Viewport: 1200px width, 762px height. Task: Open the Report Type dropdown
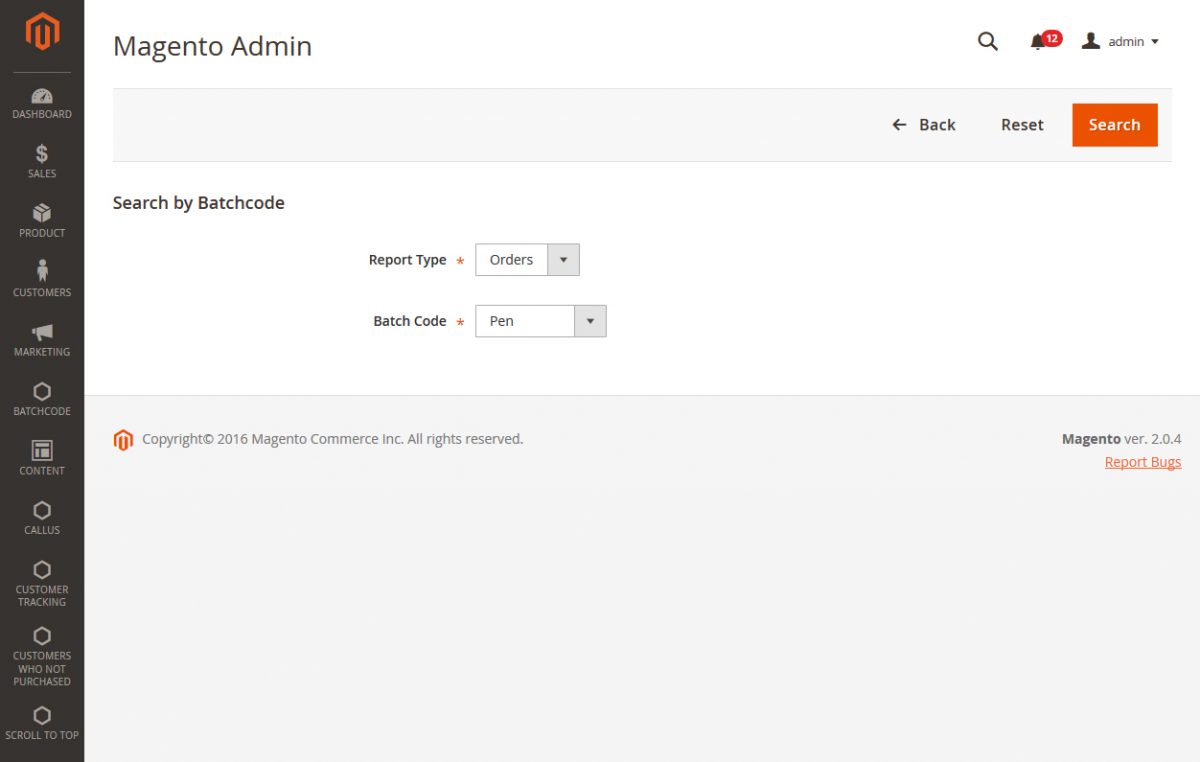tap(563, 259)
